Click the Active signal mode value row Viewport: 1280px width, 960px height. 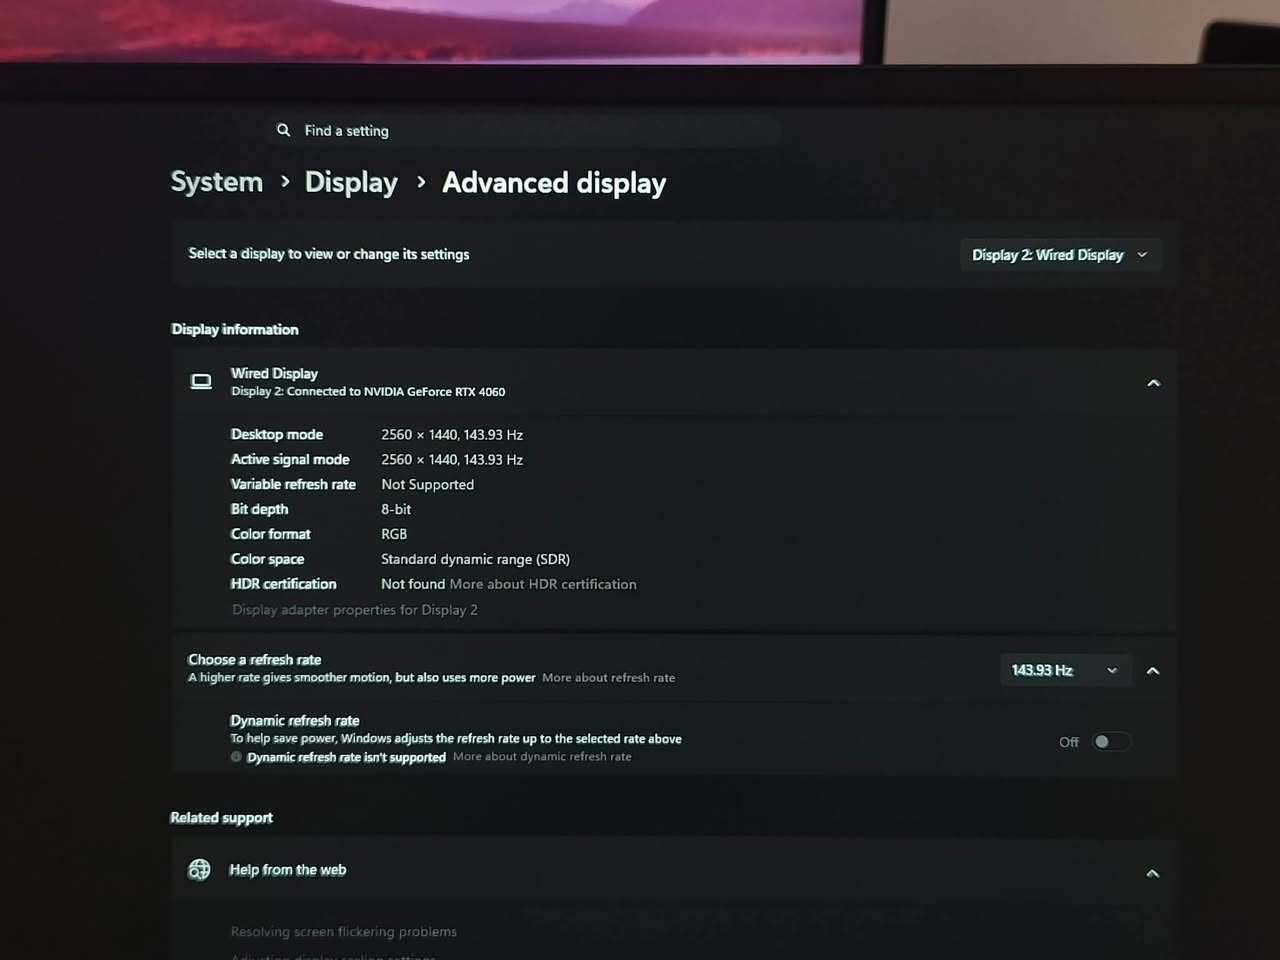(452, 459)
